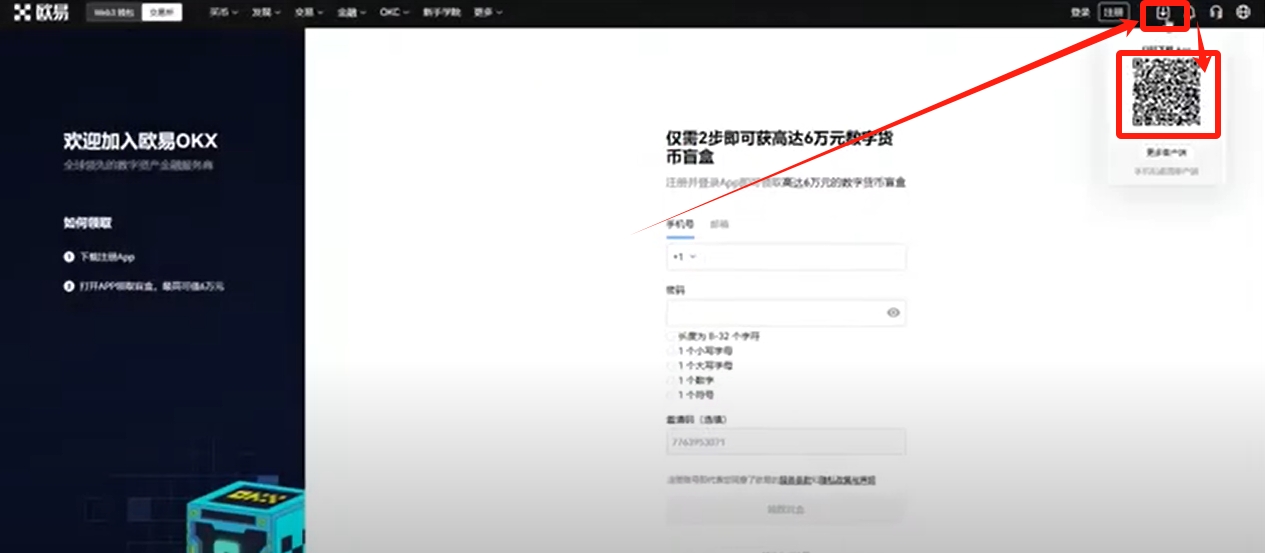Expand the 发现 menu

coord(265,12)
